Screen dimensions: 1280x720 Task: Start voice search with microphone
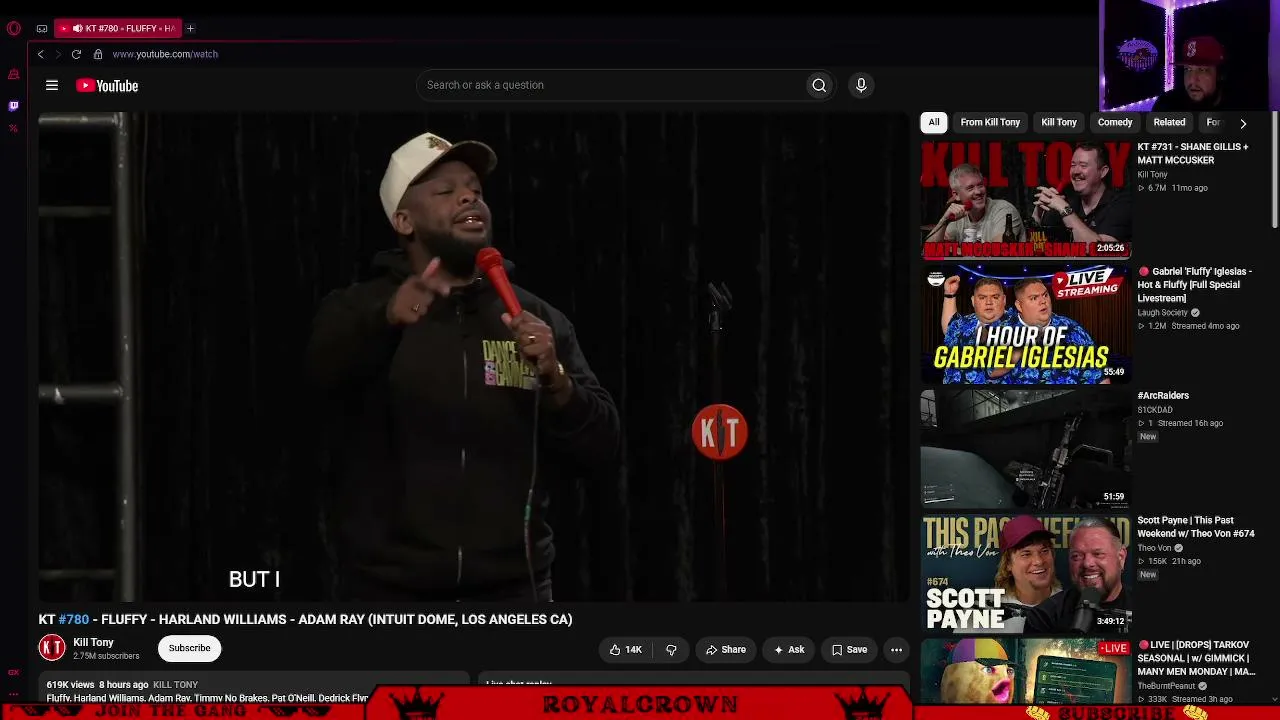tap(861, 85)
